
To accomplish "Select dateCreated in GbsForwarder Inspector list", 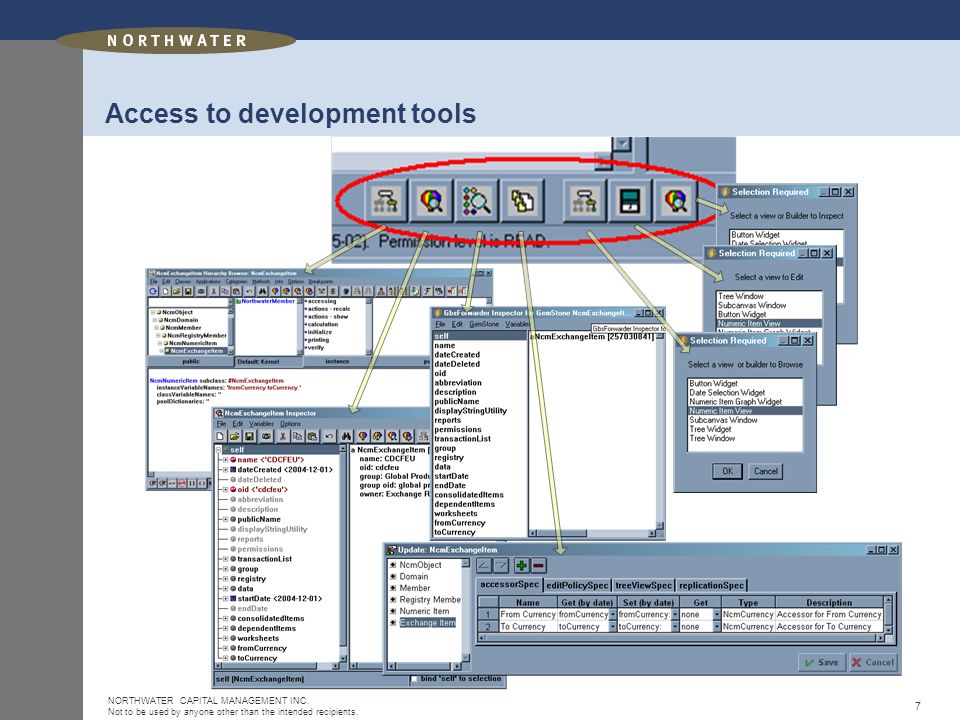I will (x=457, y=354).
